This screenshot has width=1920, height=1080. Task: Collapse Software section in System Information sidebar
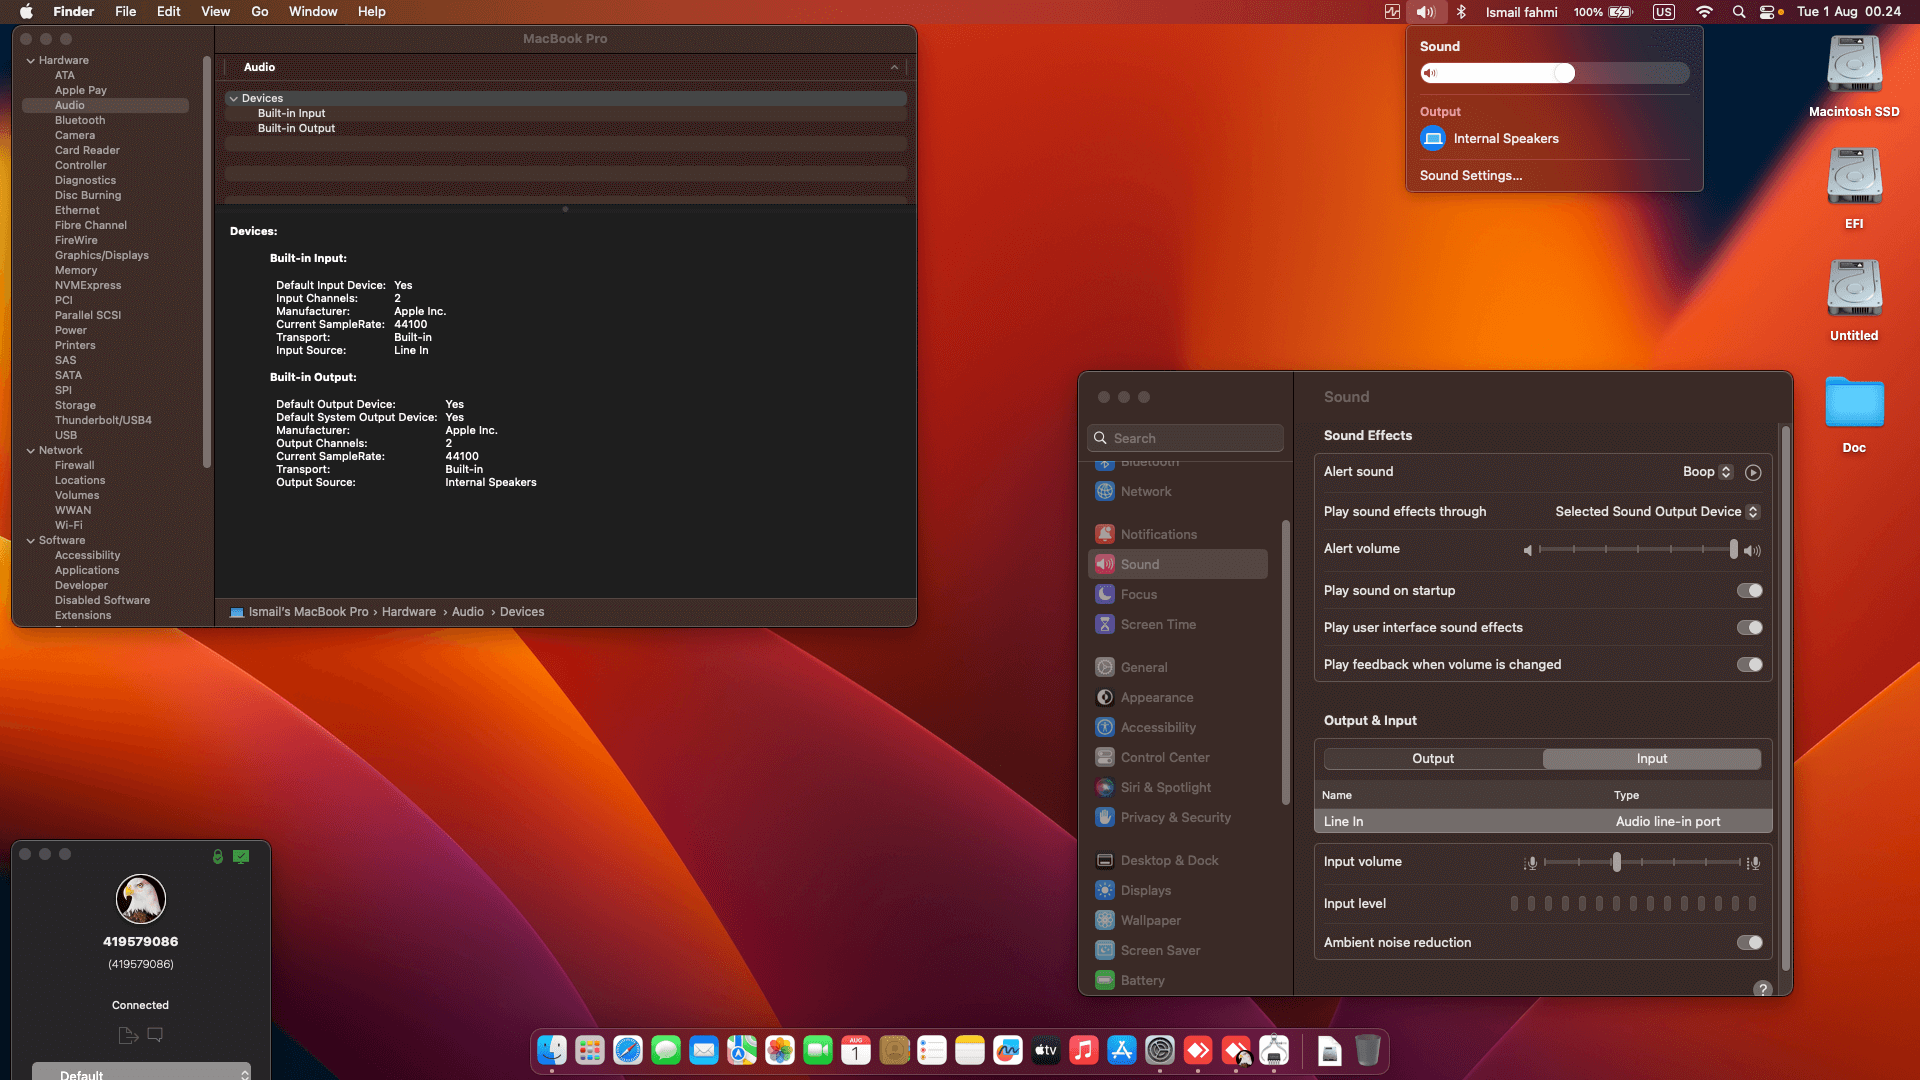(x=30, y=541)
